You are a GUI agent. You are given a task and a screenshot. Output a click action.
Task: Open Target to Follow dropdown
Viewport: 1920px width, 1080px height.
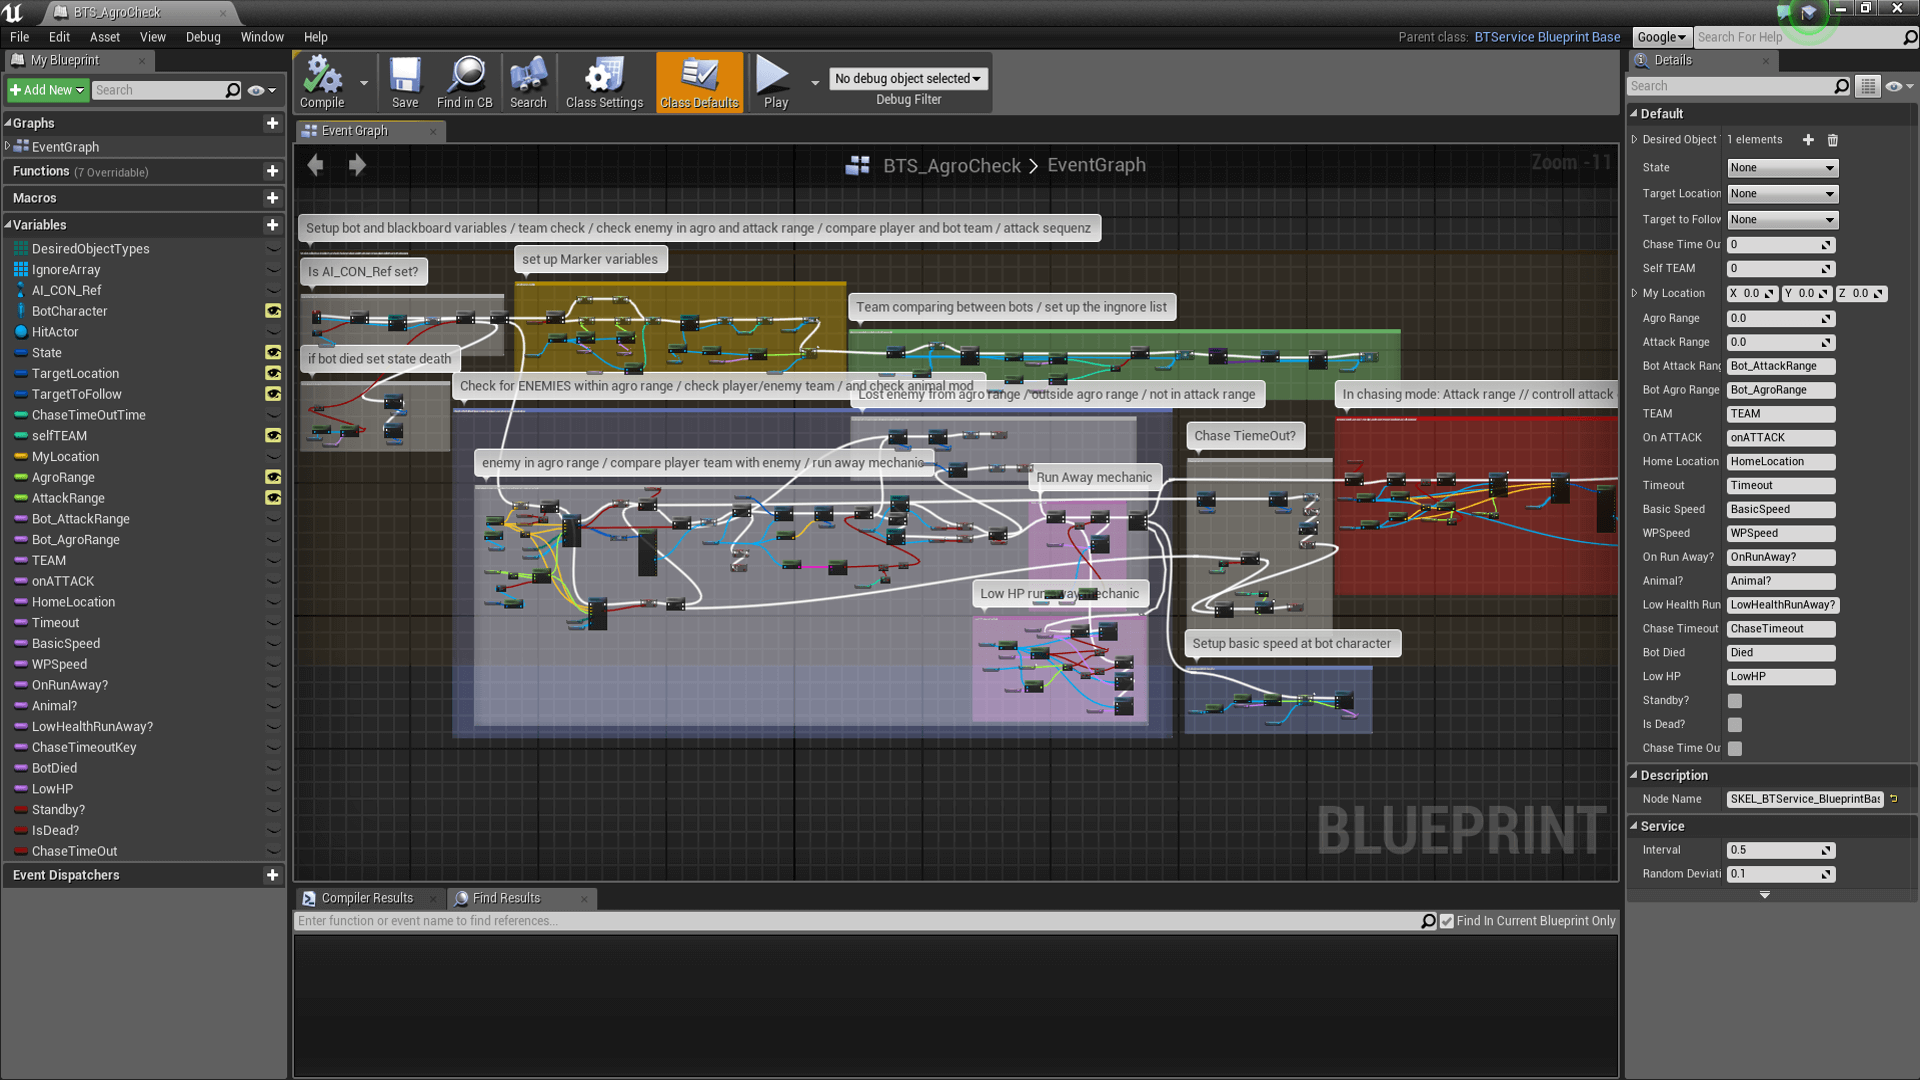pos(1783,220)
